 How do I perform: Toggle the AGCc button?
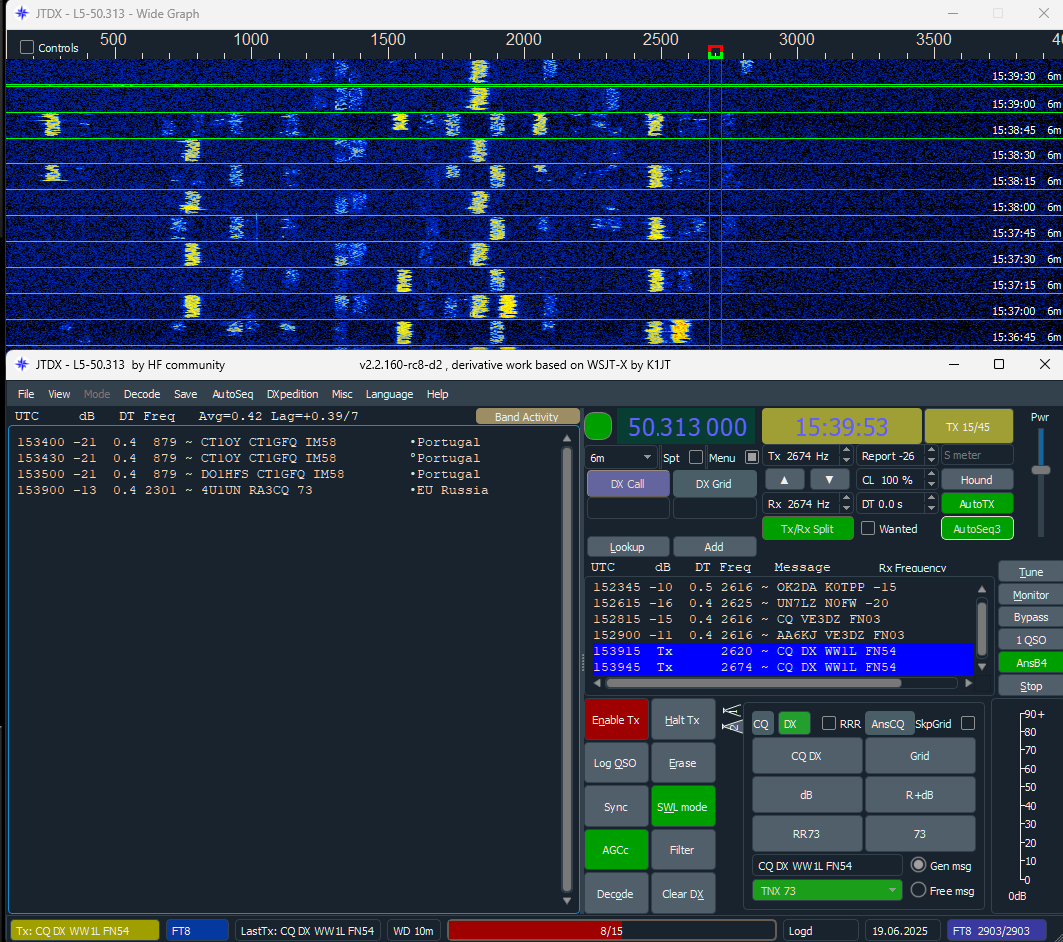616,850
